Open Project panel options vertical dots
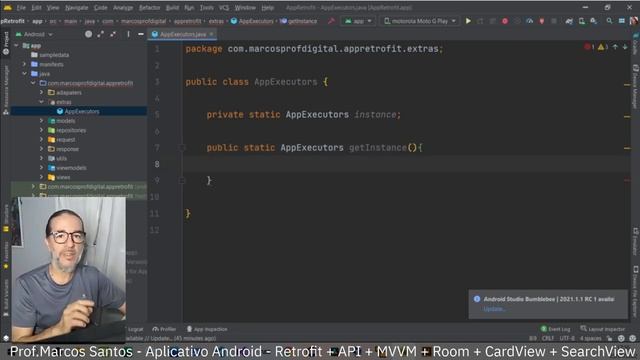Screen dimensions: 640x360 pos(128,34)
